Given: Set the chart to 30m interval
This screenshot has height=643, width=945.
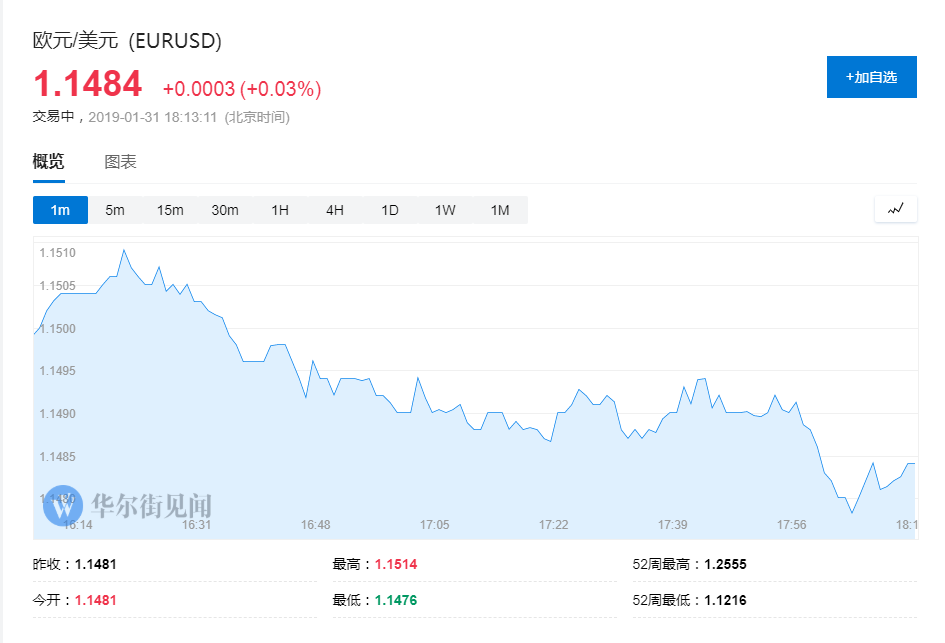Looking at the screenshot, I should (x=225, y=210).
